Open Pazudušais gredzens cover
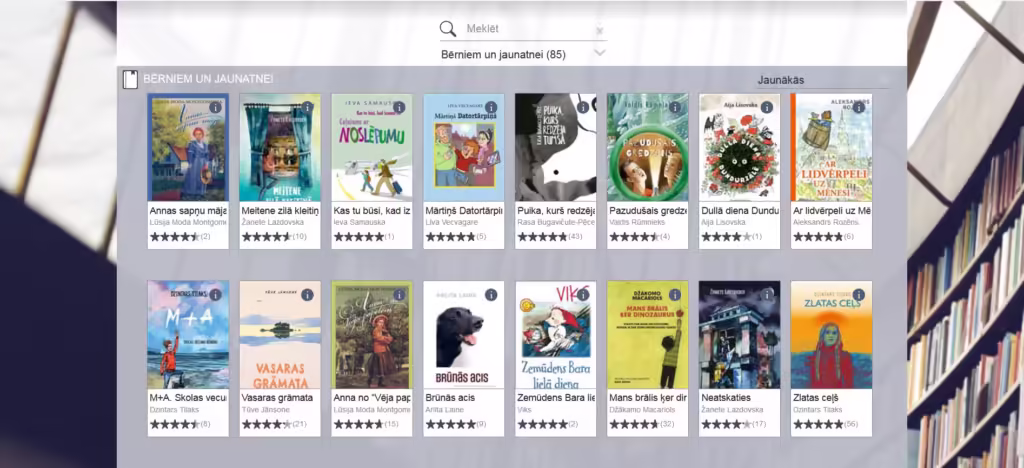Viewport: 1024px width, 468px height. 648,148
